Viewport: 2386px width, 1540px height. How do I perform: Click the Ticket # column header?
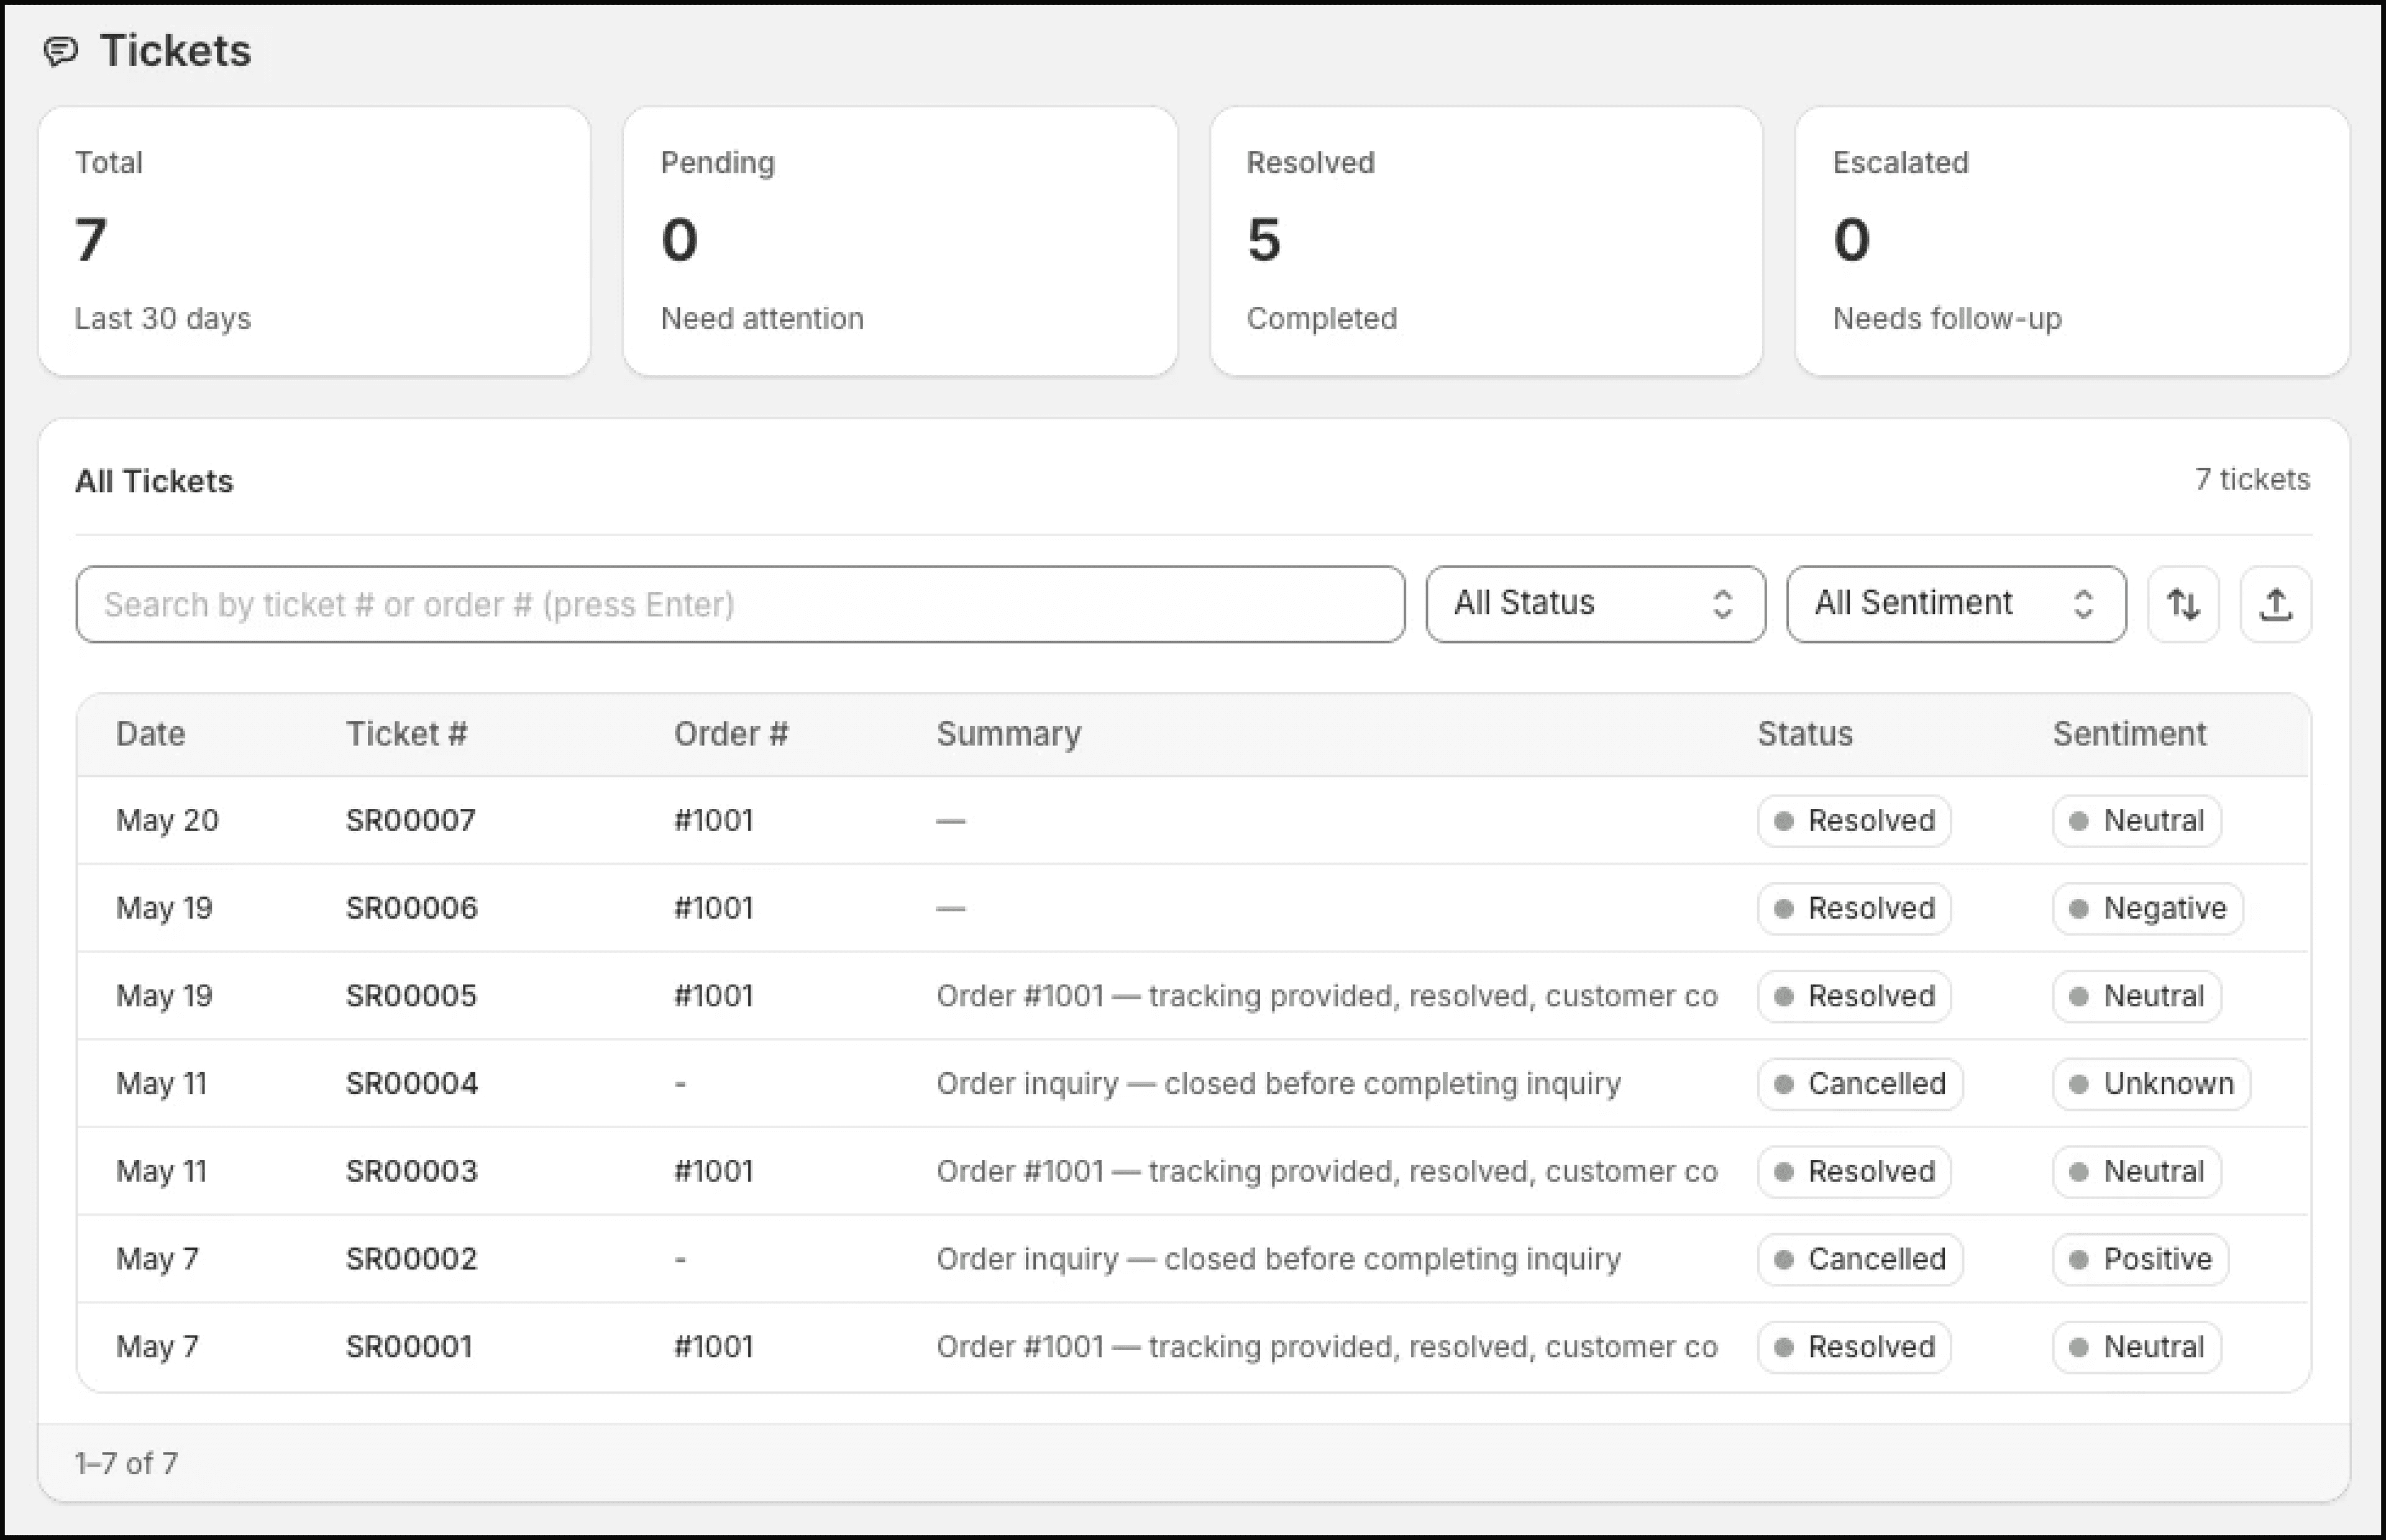[406, 734]
